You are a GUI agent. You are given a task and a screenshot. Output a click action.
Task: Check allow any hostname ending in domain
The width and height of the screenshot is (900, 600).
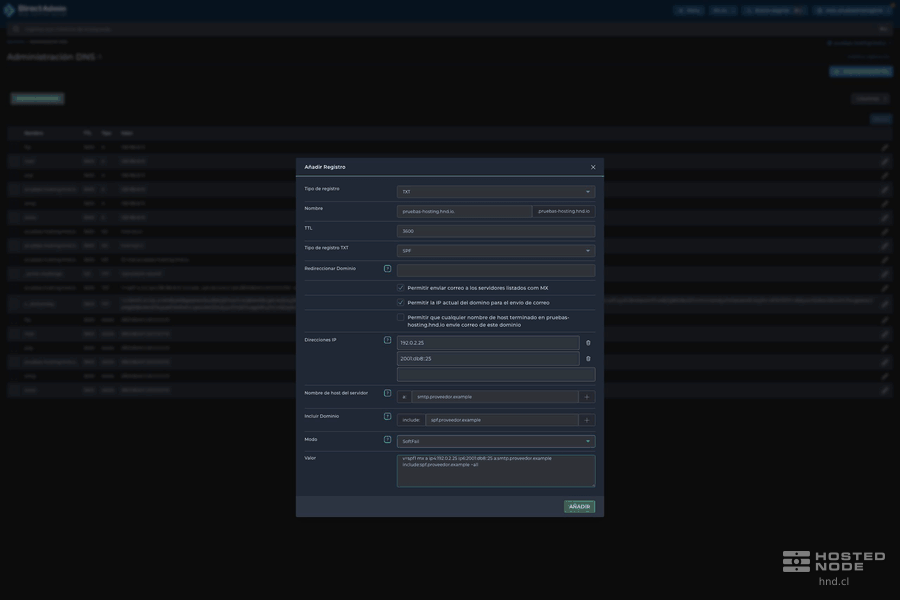[x=401, y=318]
